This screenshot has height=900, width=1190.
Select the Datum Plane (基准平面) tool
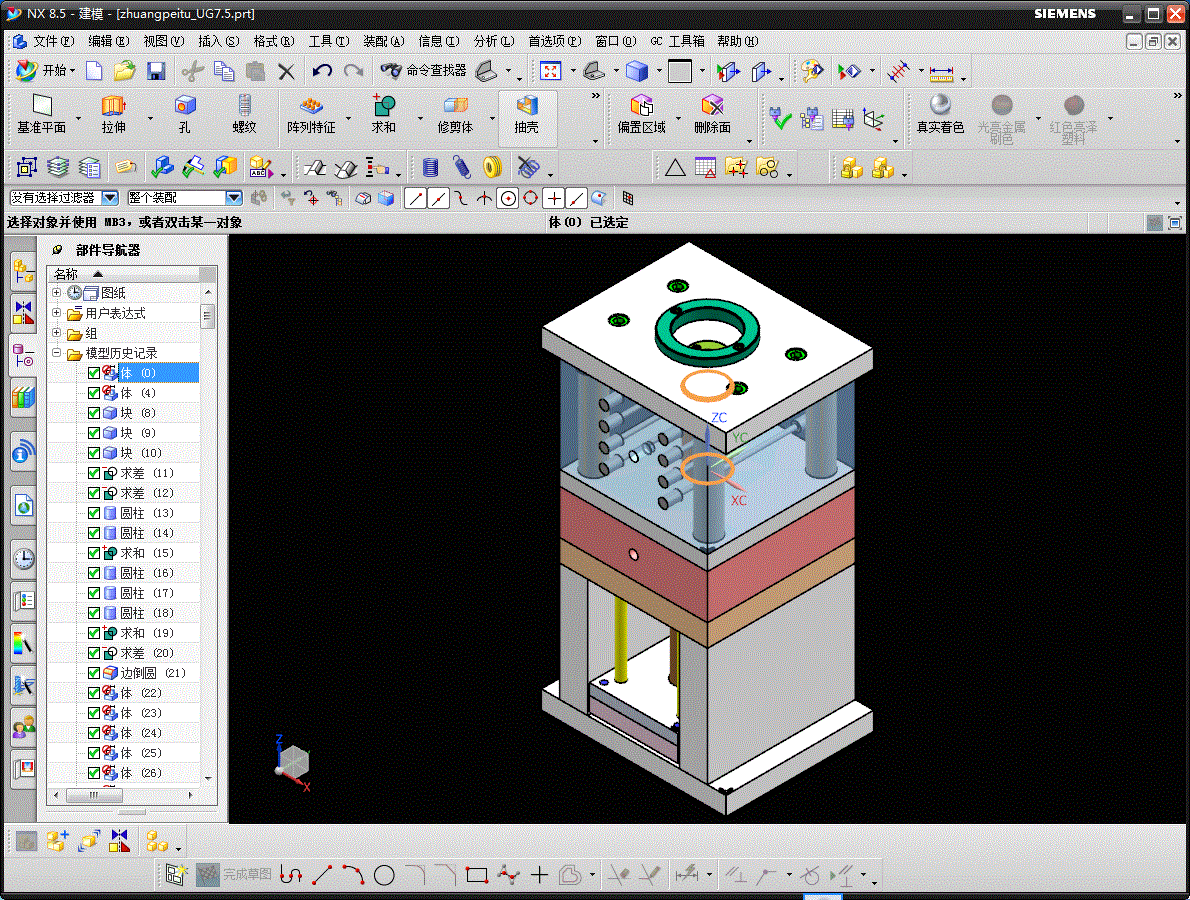[x=42, y=115]
